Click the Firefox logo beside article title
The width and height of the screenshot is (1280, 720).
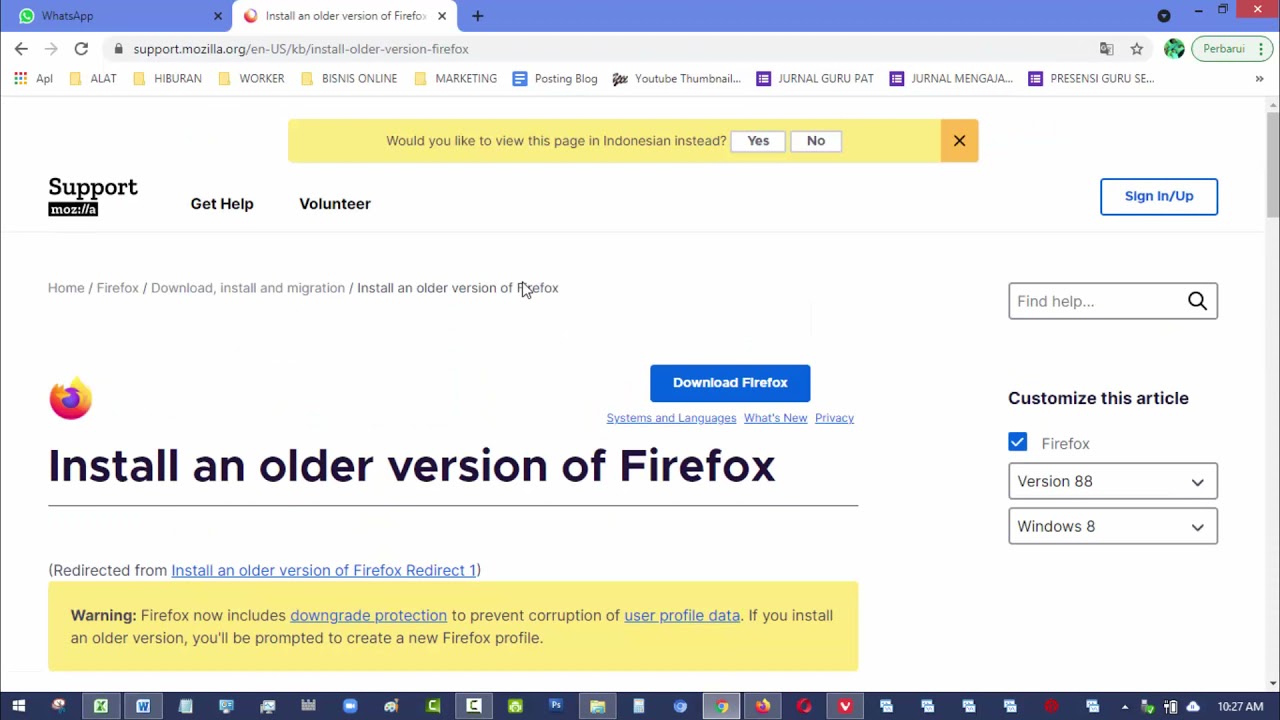[x=70, y=398]
